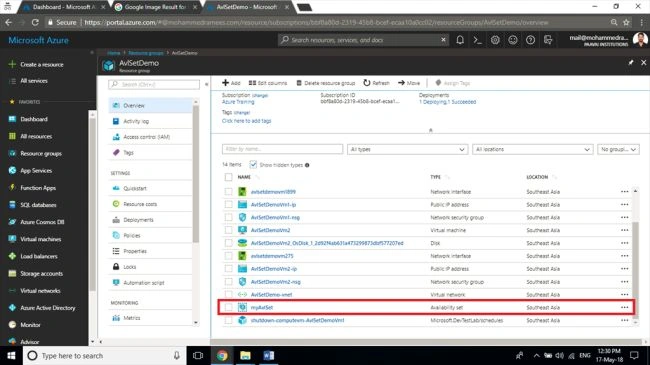The image size is (650, 365).
Task: Open the help question mark icon
Action: point(530,40)
